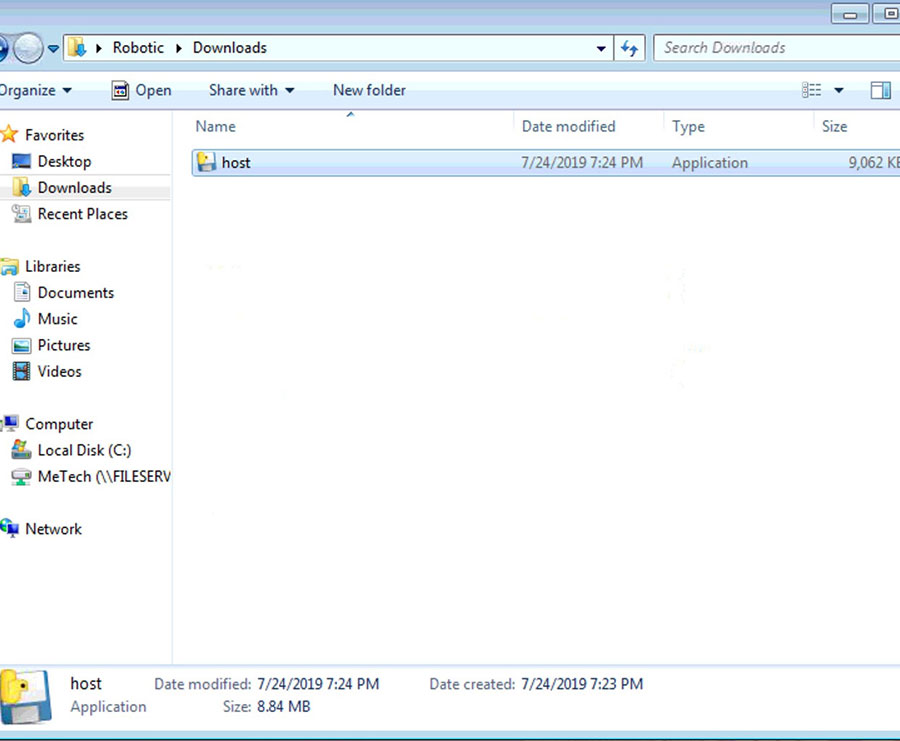Click the Recent Places icon

[x=21, y=214]
